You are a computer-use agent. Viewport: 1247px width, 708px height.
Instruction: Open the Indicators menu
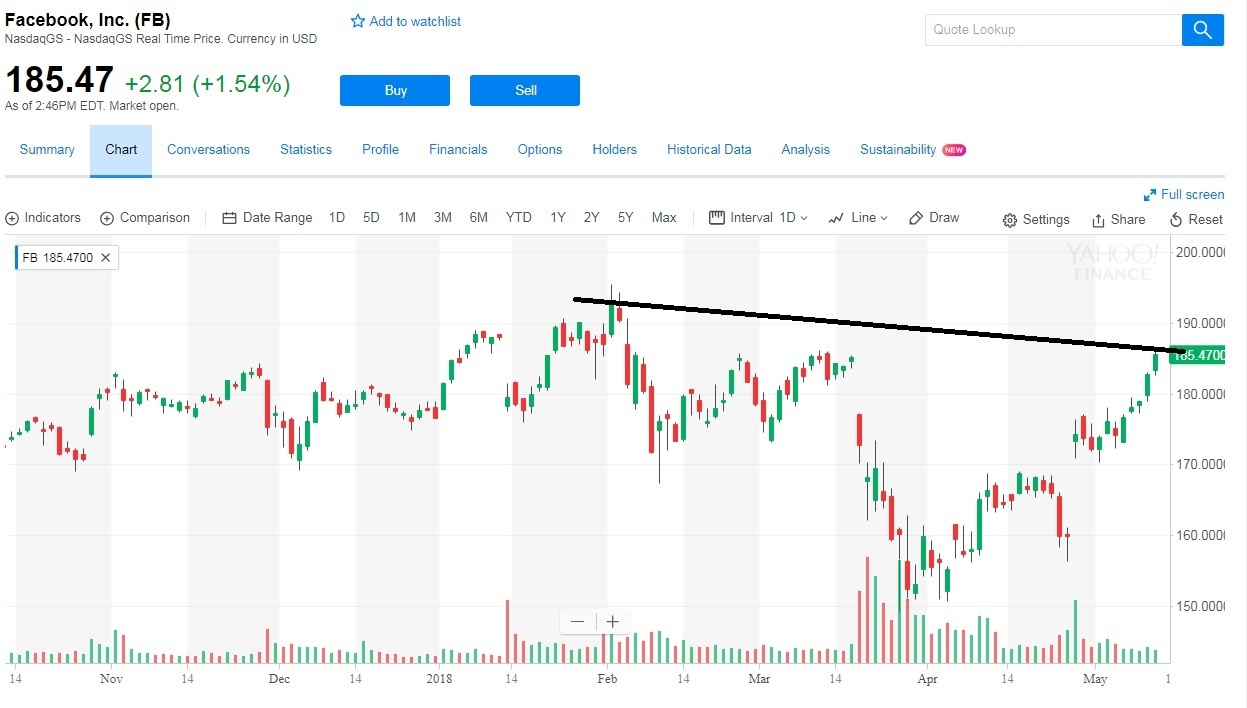click(x=44, y=217)
